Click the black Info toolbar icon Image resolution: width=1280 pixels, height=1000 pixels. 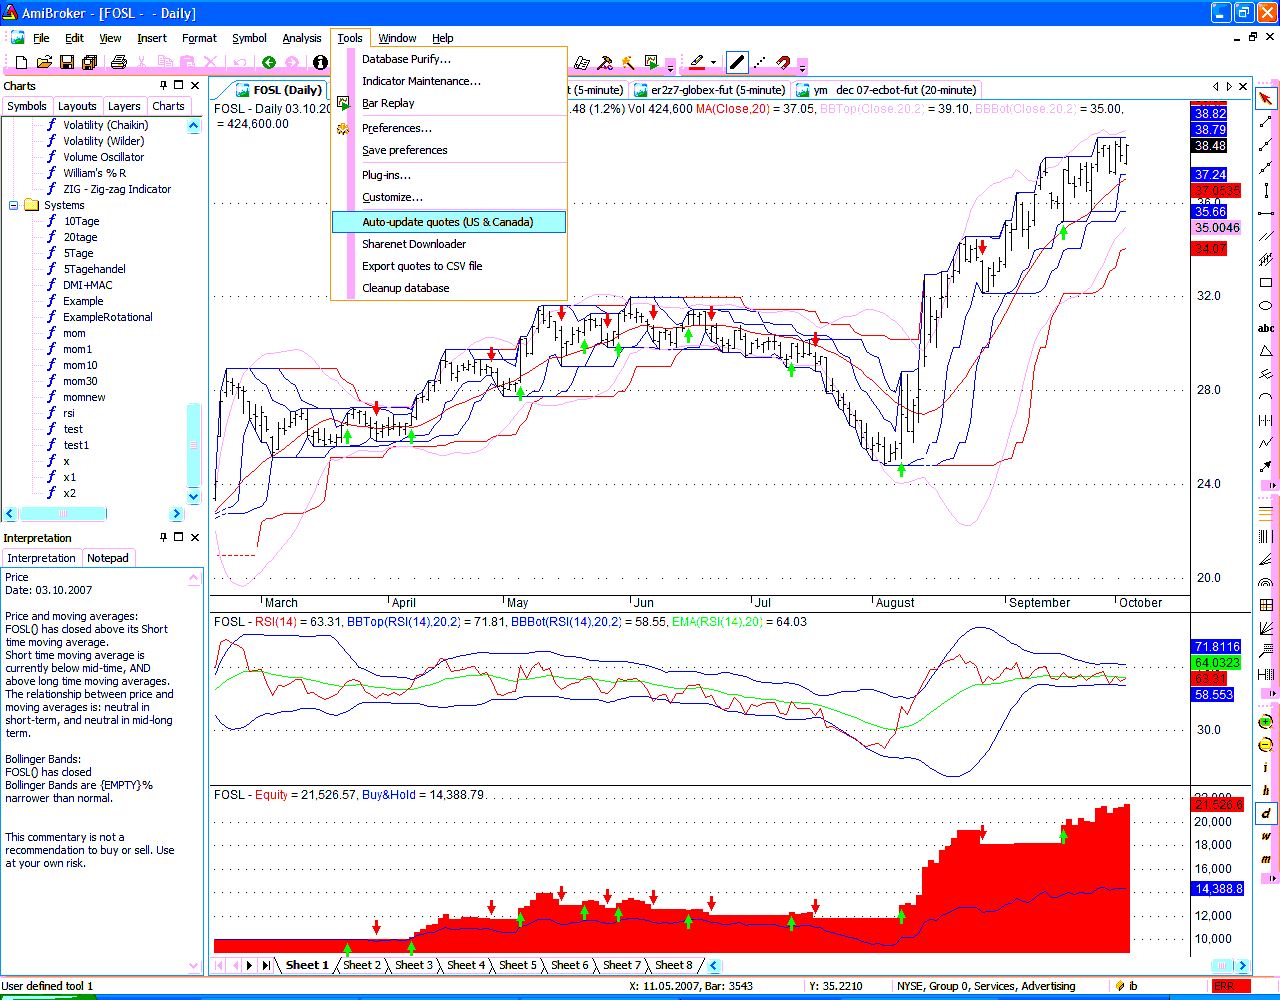[x=320, y=62]
